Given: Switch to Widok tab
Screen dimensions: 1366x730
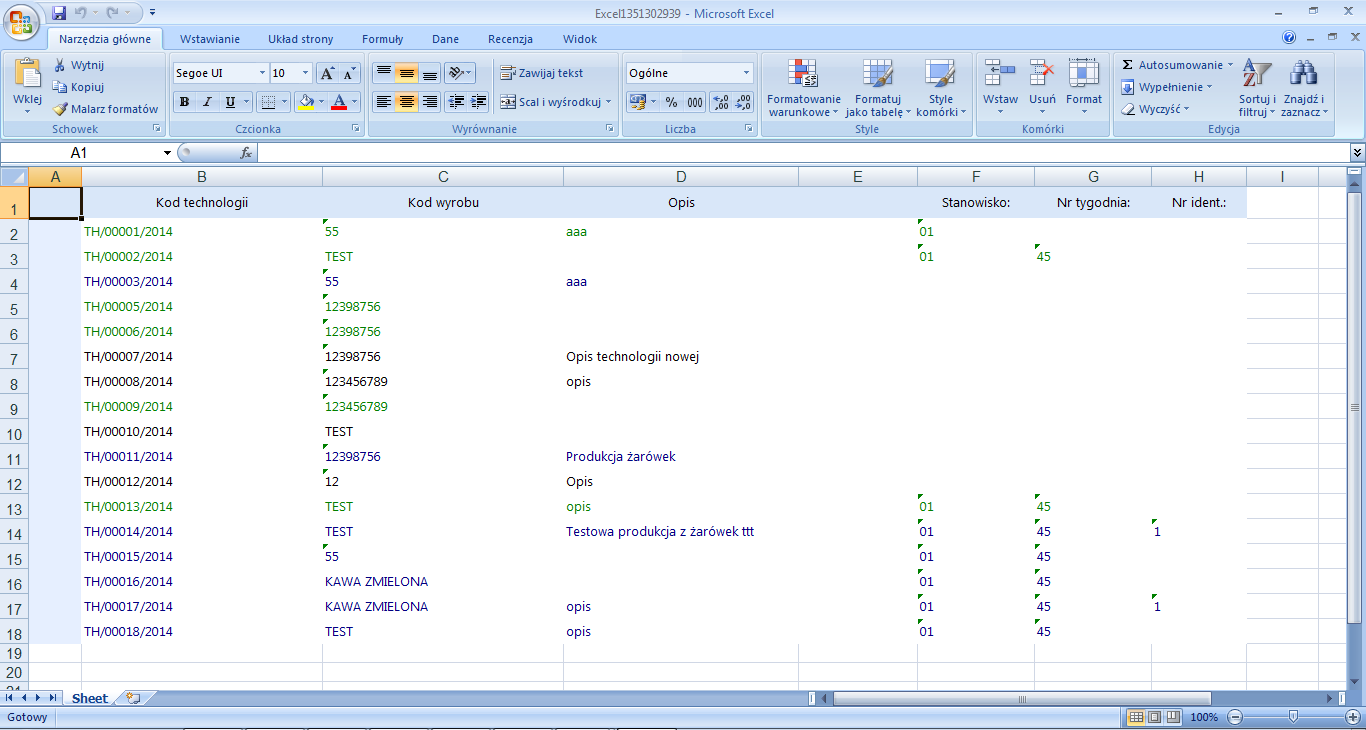Looking at the screenshot, I should click(580, 39).
